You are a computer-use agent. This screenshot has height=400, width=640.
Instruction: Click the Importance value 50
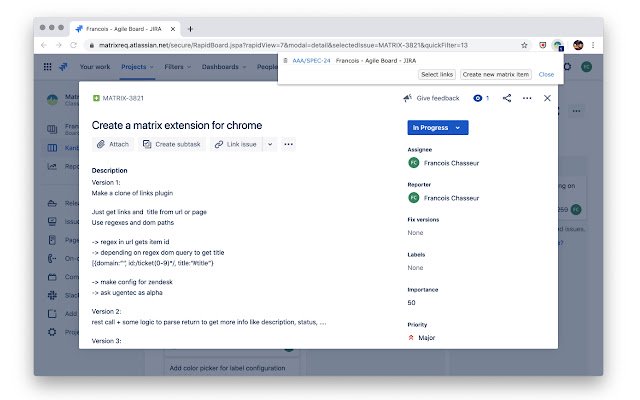pos(411,303)
